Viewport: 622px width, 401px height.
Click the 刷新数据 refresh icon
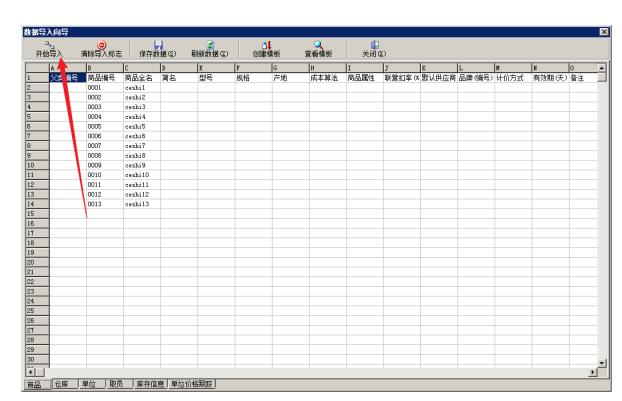pyautogui.click(x=210, y=45)
